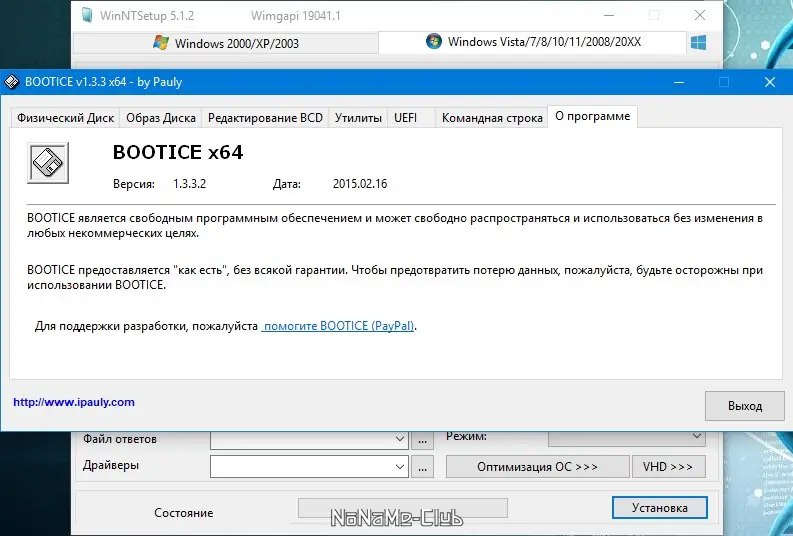Minimize the WinNTSetup window
Viewport: 793px width, 536px height.
(x=609, y=15)
